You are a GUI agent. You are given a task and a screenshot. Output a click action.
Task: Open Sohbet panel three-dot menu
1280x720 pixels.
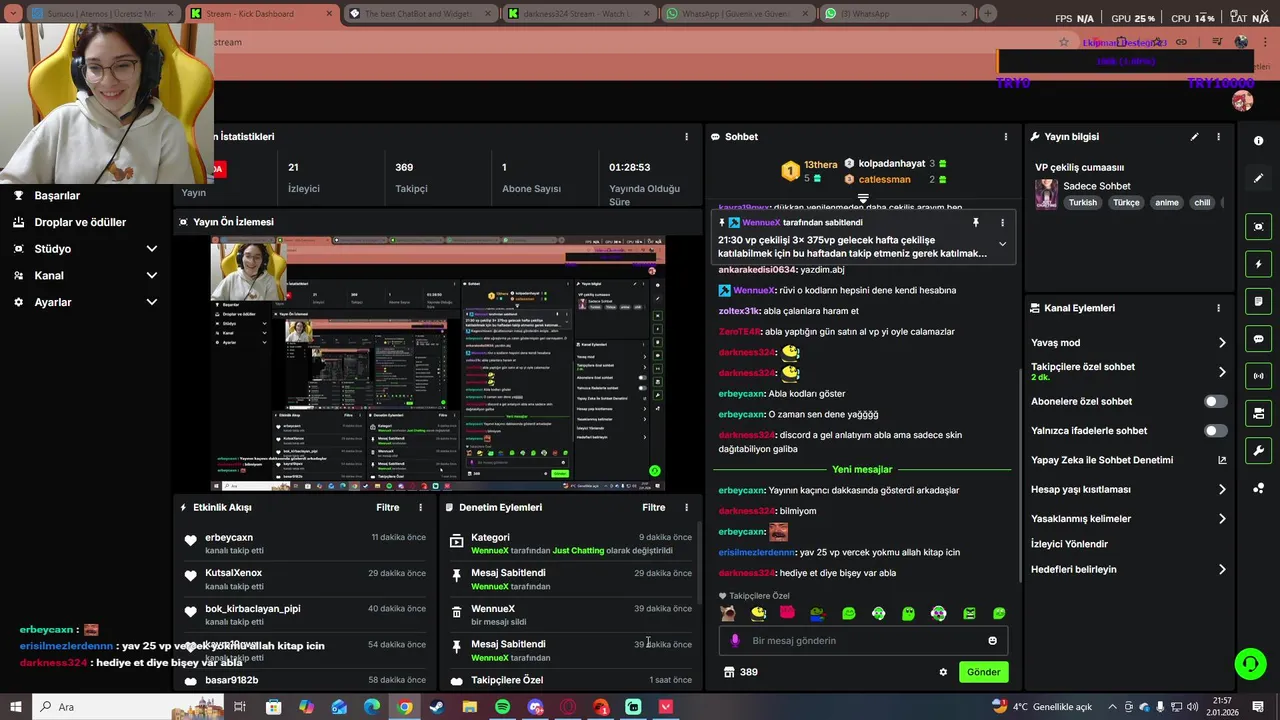(1006, 137)
